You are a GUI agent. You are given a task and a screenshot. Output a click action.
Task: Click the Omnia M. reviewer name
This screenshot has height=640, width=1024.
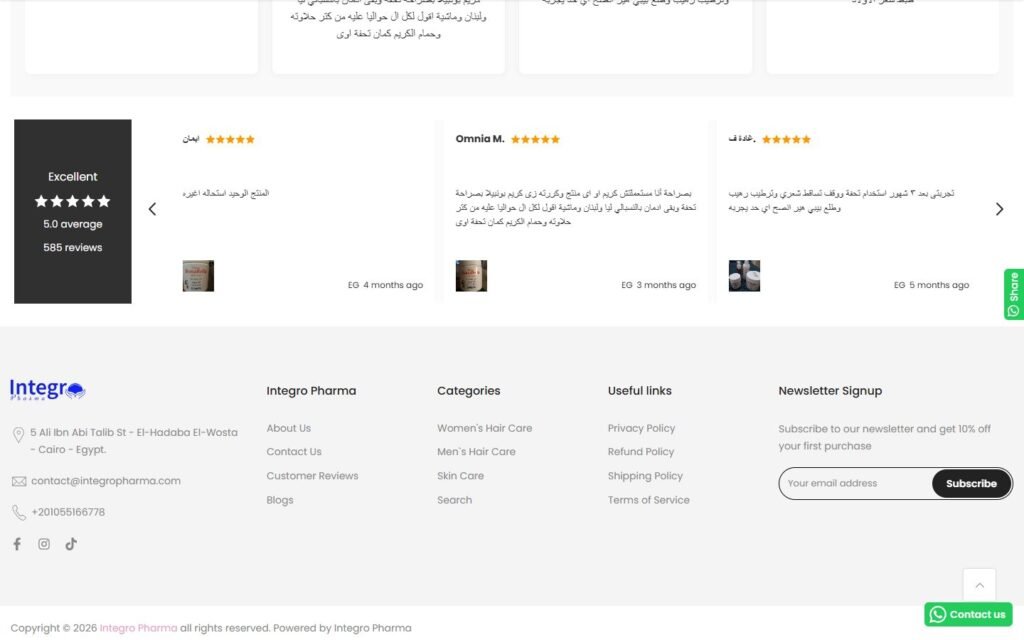tap(480, 139)
